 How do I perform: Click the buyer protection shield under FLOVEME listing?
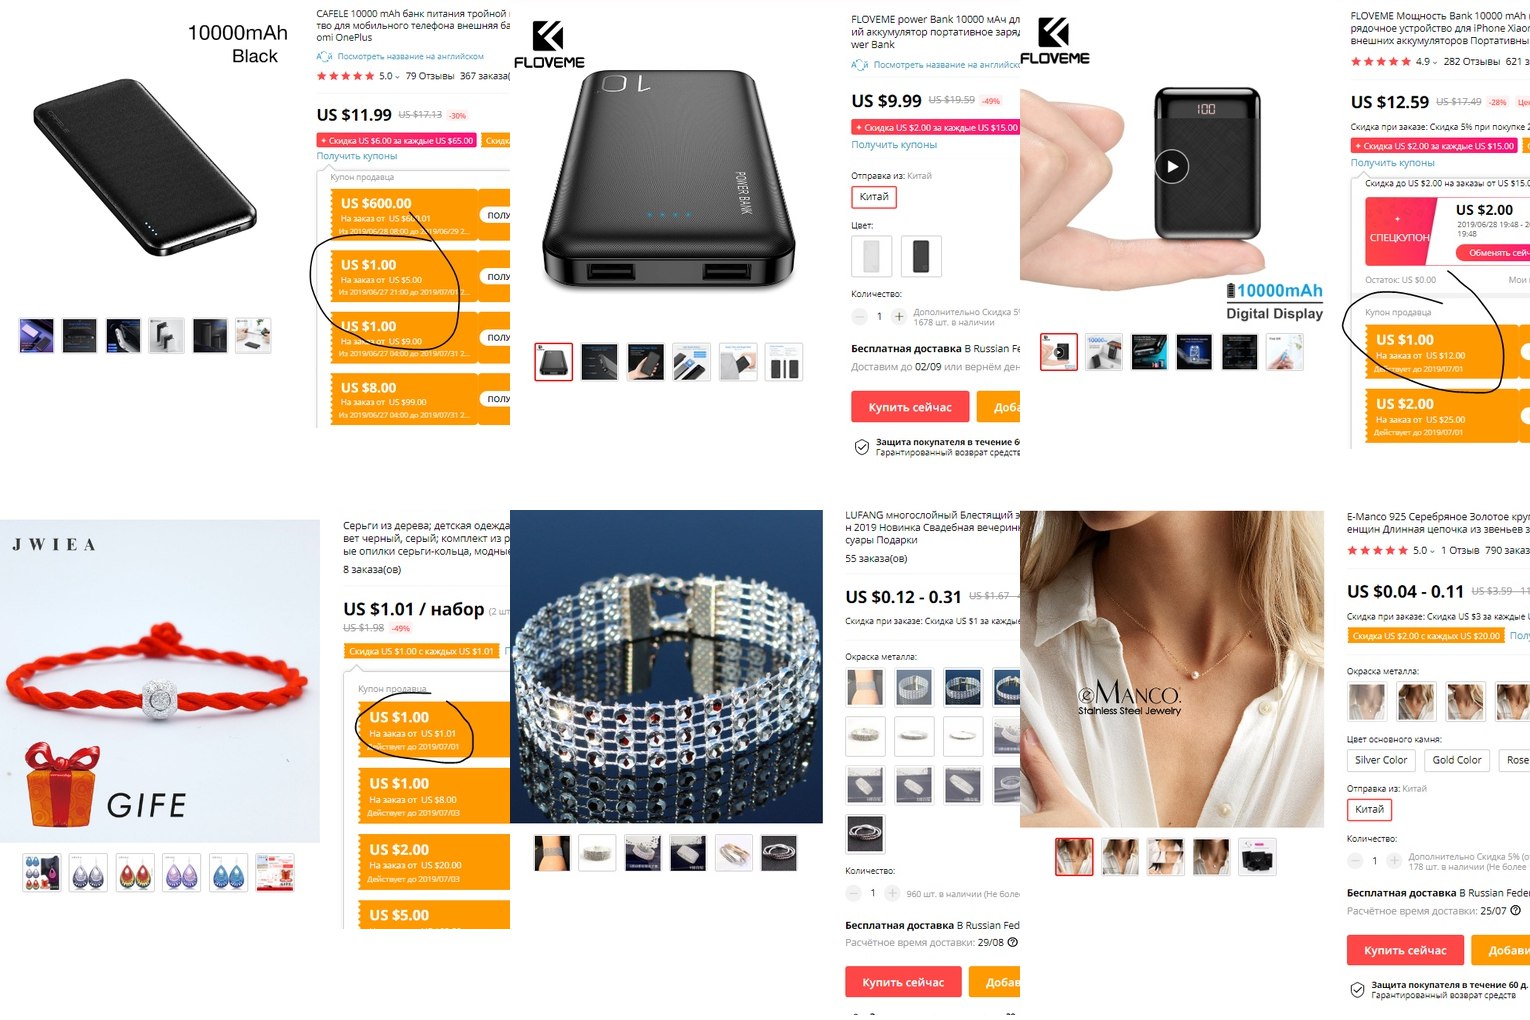(x=861, y=447)
